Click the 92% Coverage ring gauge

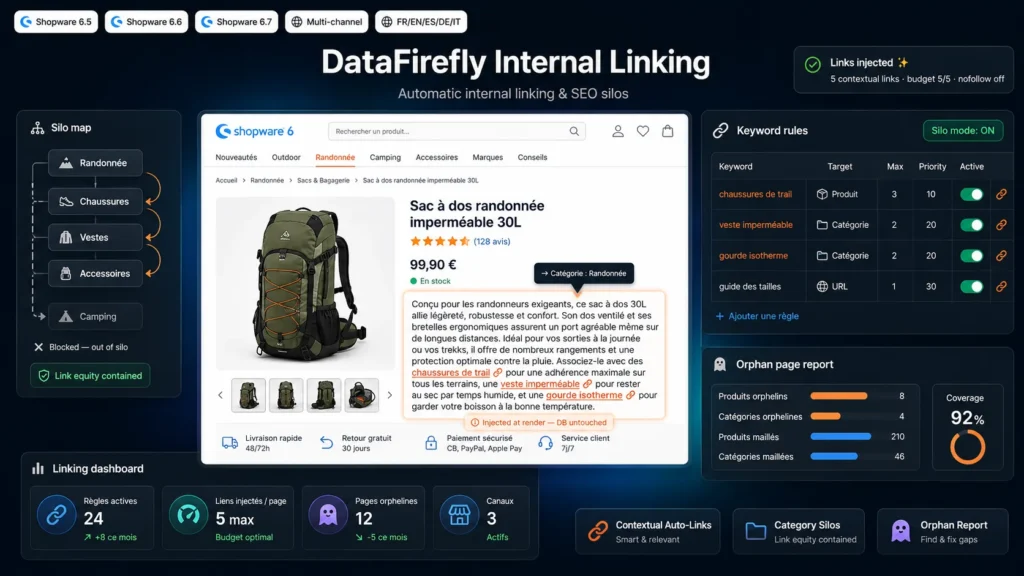click(x=967, y=447)
